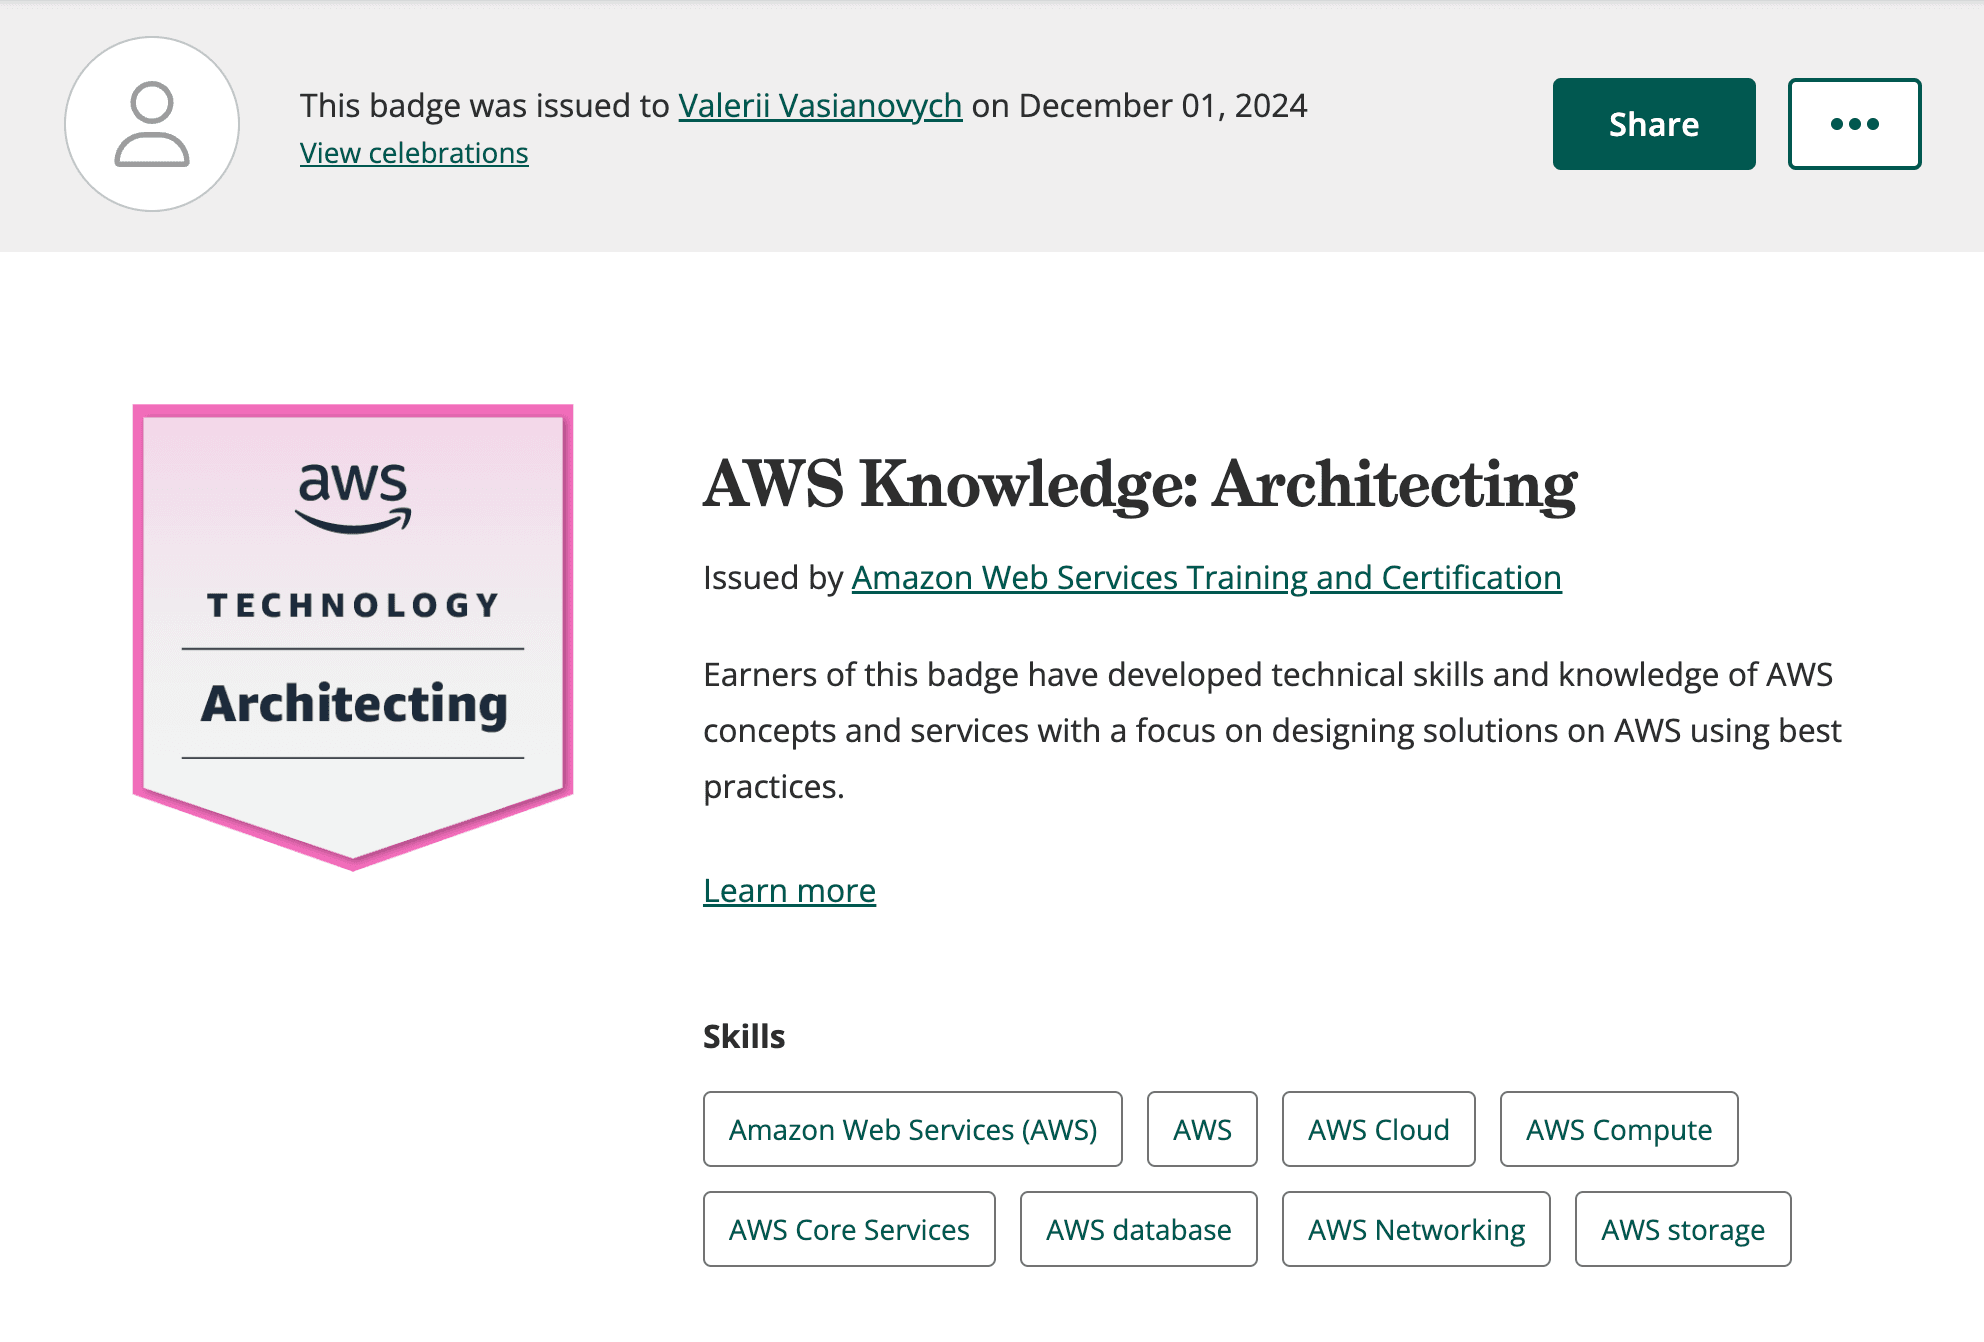Open Amazon Web Services Training and Certification link
Viewport: 1984px width, 1342px height.
(x=1206, y=578)
